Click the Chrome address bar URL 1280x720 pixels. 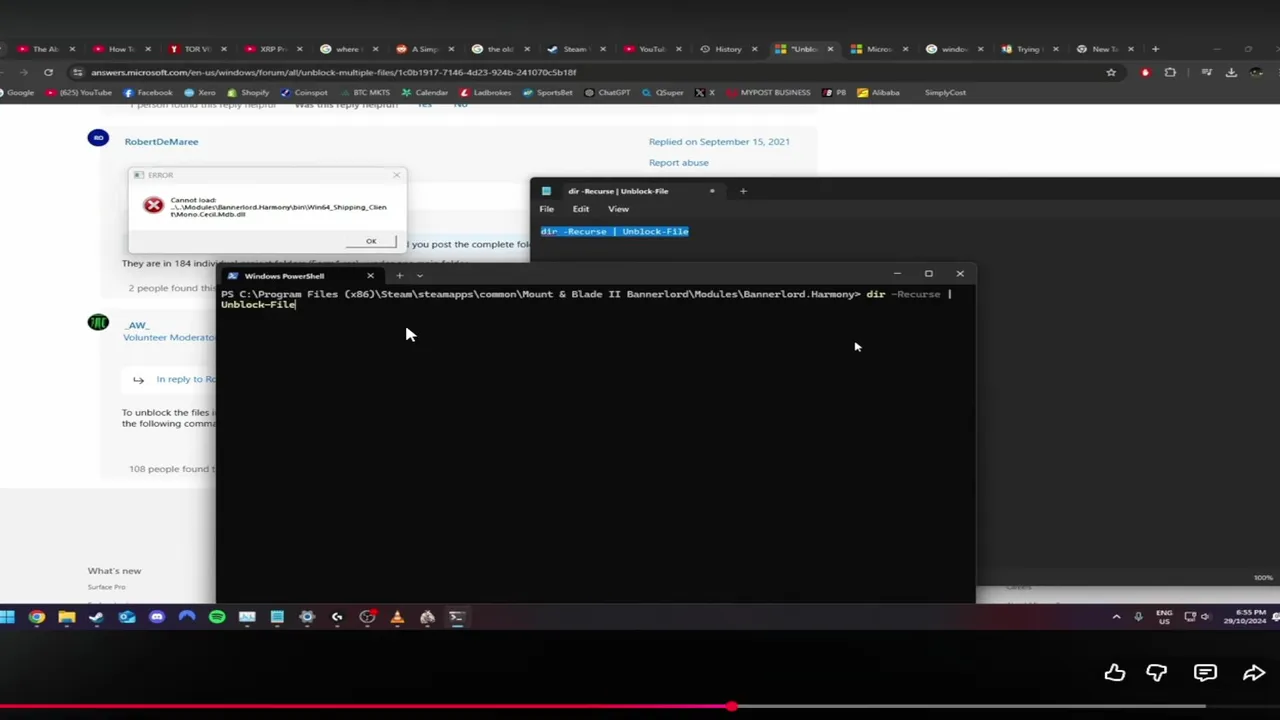tap(333, 72)
